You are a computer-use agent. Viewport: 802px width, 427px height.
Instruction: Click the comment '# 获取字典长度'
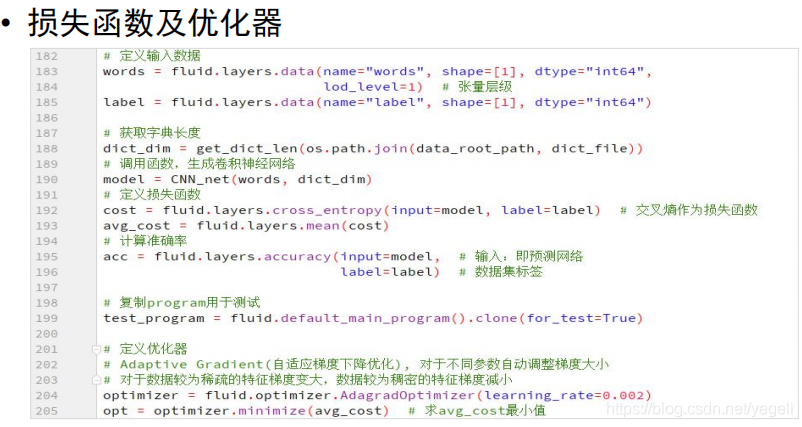(152, 133)
